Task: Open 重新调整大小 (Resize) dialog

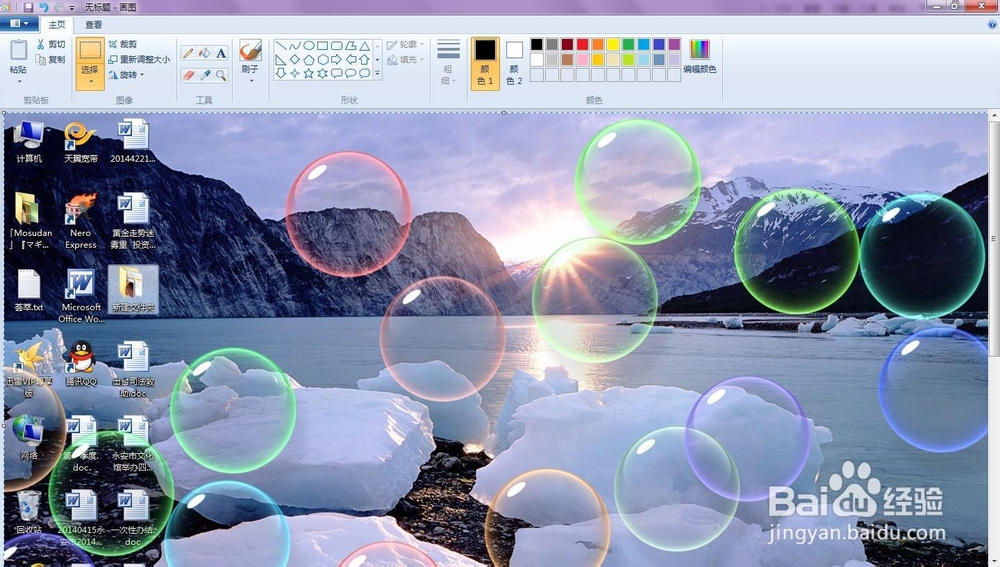Action: (139, 59)
